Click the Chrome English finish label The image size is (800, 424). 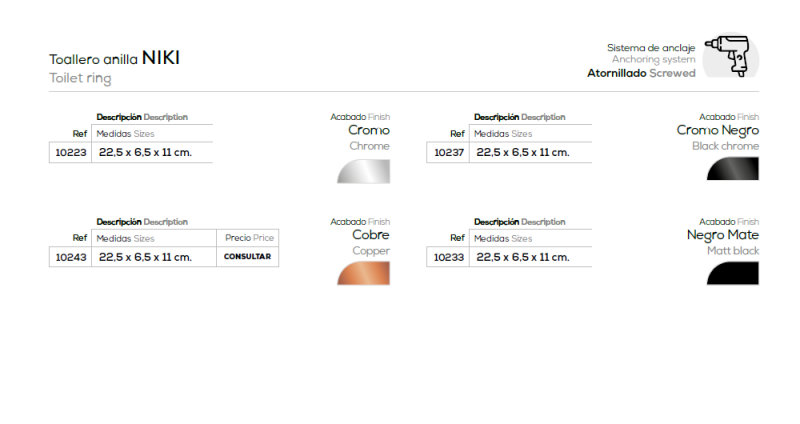pos(369,146)
